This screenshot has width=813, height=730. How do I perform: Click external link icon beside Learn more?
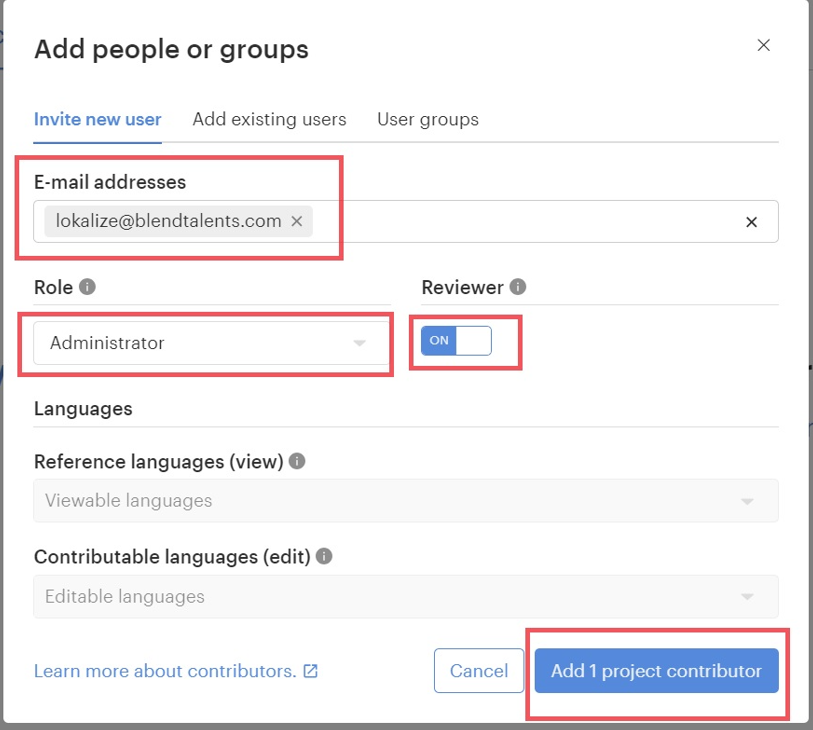(311, 671)
